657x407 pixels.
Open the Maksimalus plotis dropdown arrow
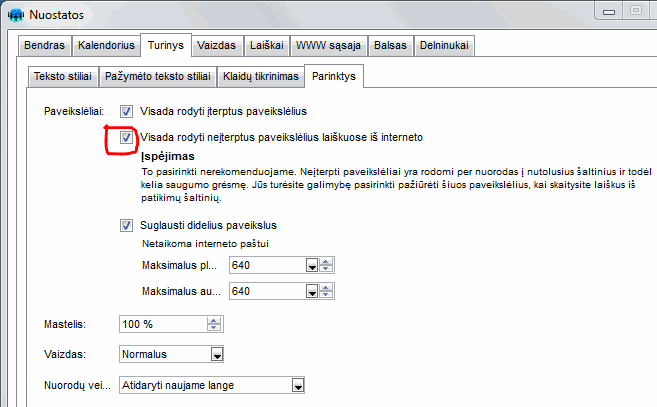pos(311,265)
